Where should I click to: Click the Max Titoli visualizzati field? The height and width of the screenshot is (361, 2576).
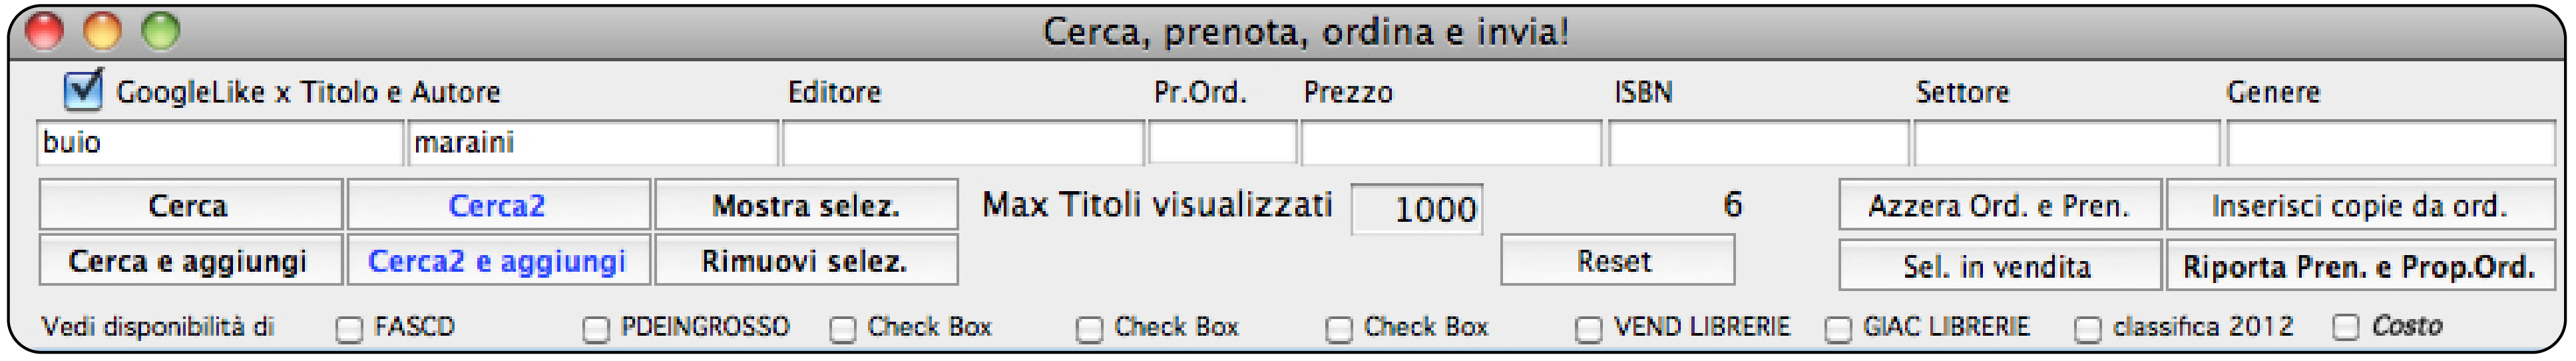pos(1417,209)
